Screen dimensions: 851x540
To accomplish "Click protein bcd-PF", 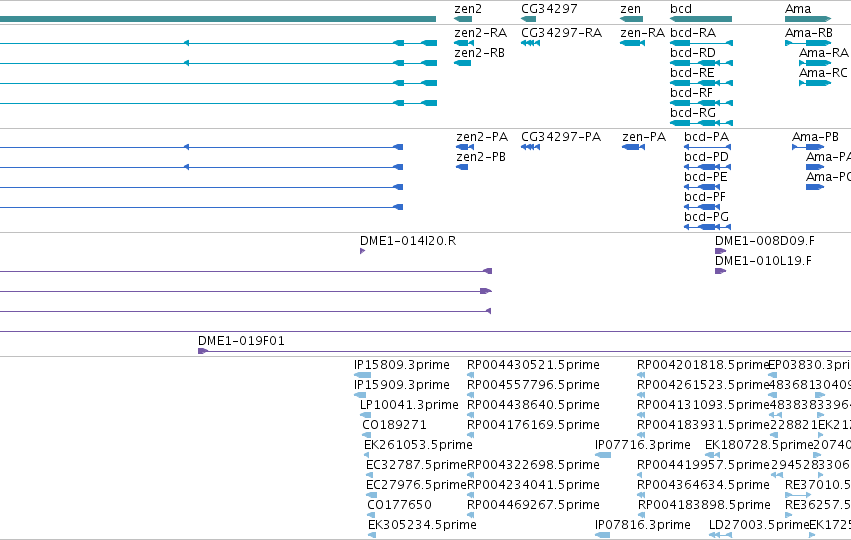I will 702,207.
